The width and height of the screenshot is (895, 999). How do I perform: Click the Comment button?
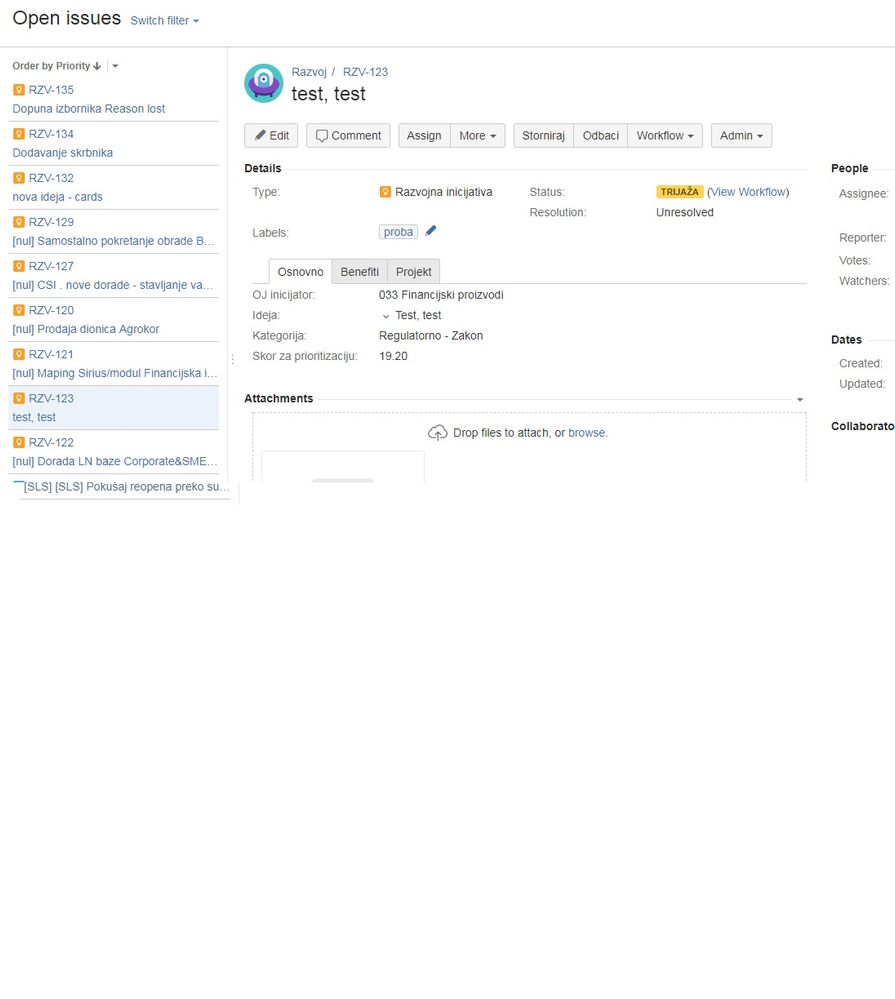(x=348, y=136)
